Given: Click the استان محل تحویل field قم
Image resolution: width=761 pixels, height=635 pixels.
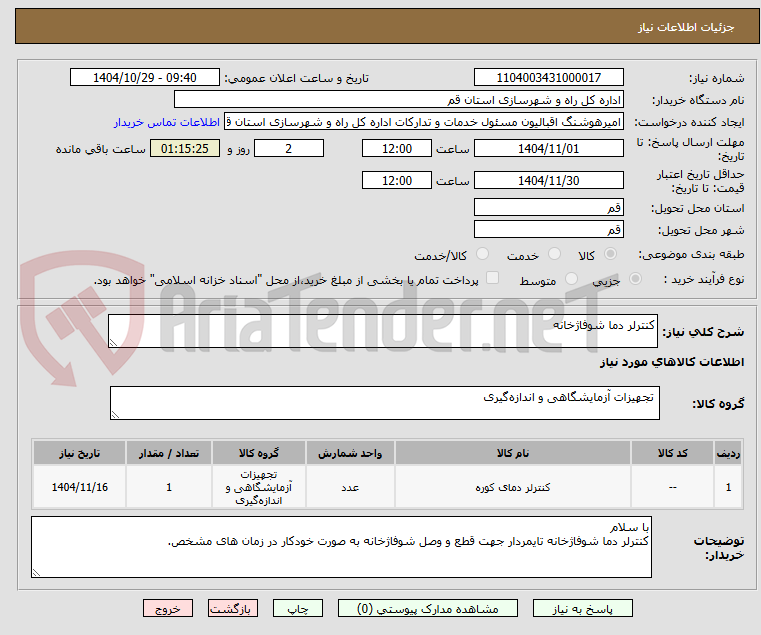Looking at the screenshot, I should (548, 207).
